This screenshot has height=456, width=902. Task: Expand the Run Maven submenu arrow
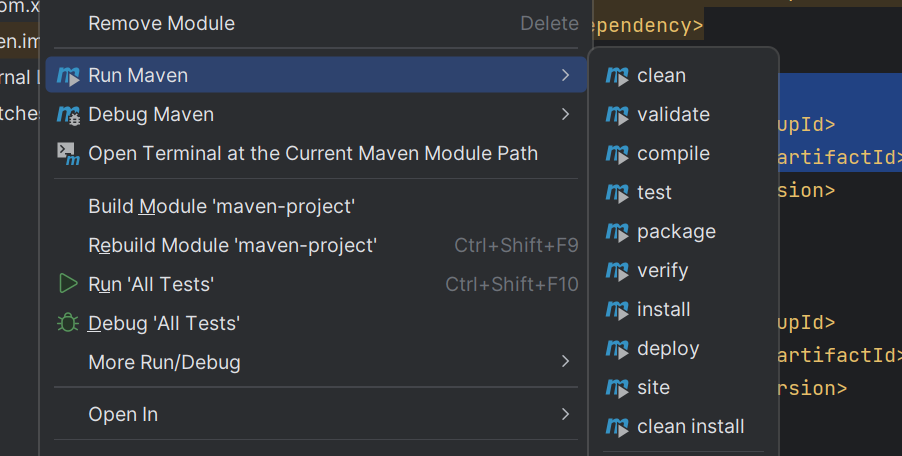point(565,76)
